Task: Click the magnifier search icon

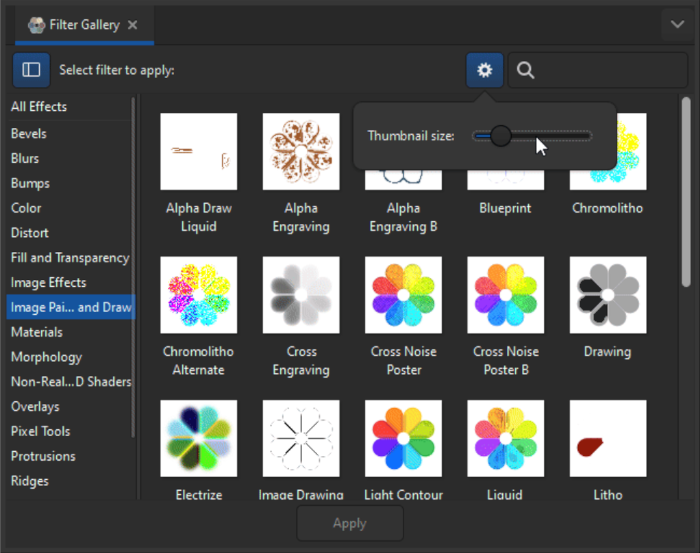Action: tap(526, 70)
